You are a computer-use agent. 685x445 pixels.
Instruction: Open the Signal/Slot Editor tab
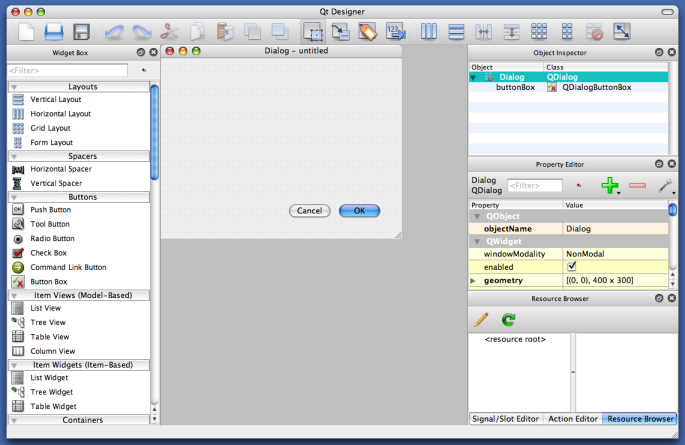(x=505, y=419)
